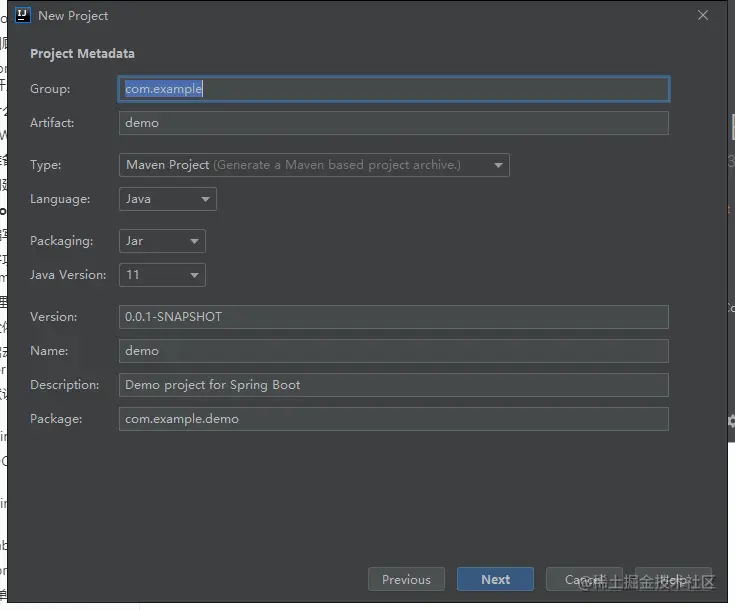Click the IntelliJ IDEA logo icon

pyautogui.click(x=22, y=15)
